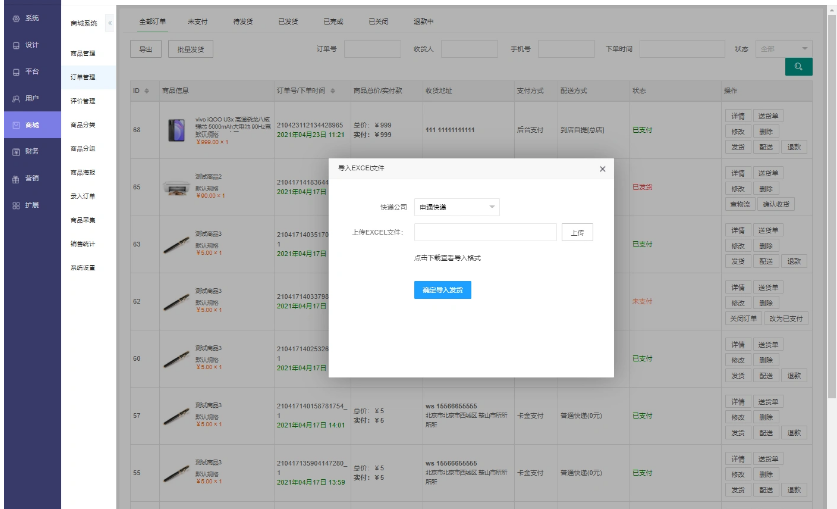Image resolution: width=837 pixels, height=509 pixels.
Task: Open the 用户 user icon in sidebar
Action: pyautogui.click(x=16, y=98)
